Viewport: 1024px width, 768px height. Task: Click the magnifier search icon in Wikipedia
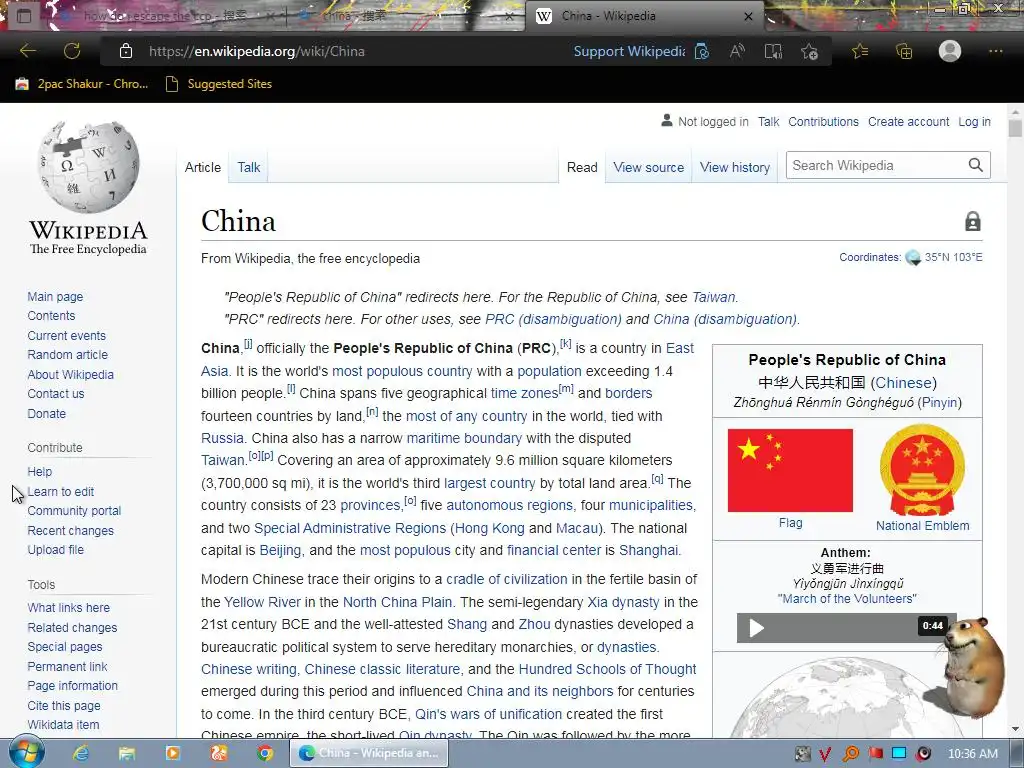point(976,165)
